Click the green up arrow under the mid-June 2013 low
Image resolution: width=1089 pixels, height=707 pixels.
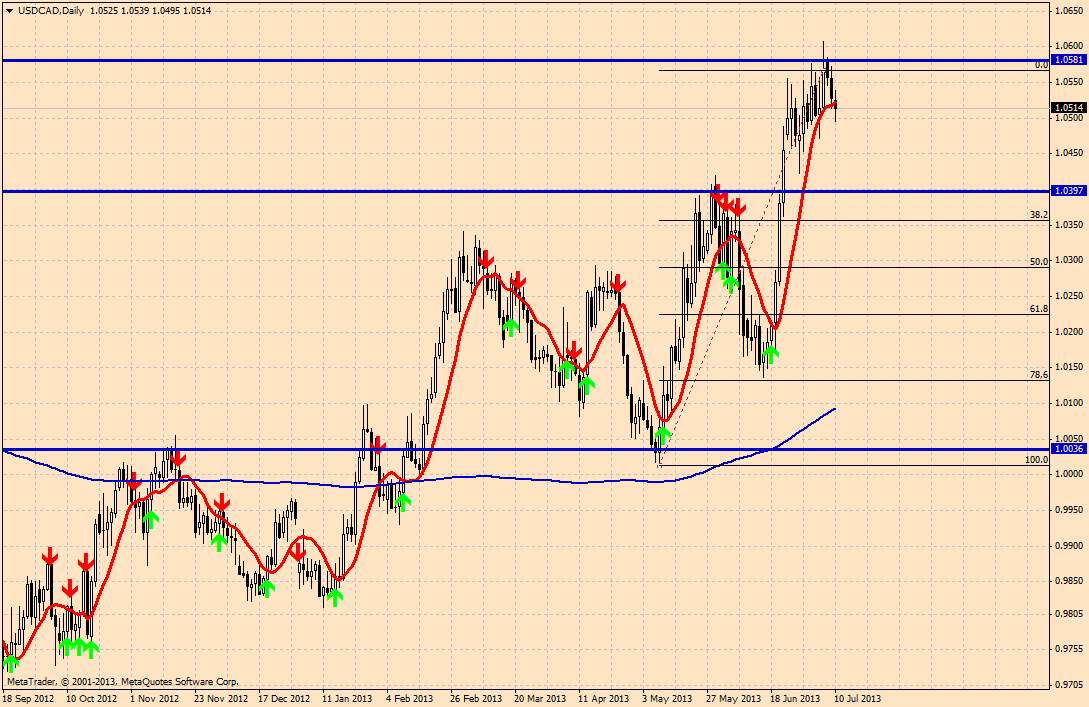770,354
